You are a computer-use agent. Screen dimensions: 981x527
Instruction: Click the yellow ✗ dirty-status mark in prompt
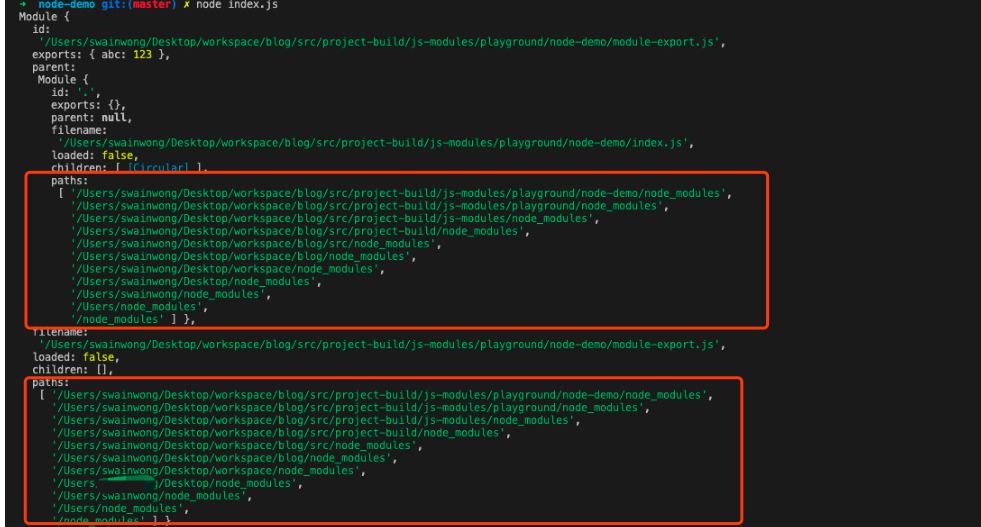186,5
